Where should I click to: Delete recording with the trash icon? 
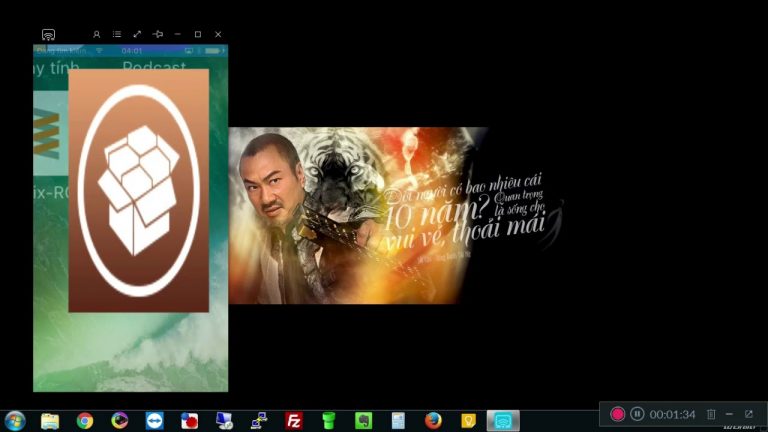click(711, 414)
